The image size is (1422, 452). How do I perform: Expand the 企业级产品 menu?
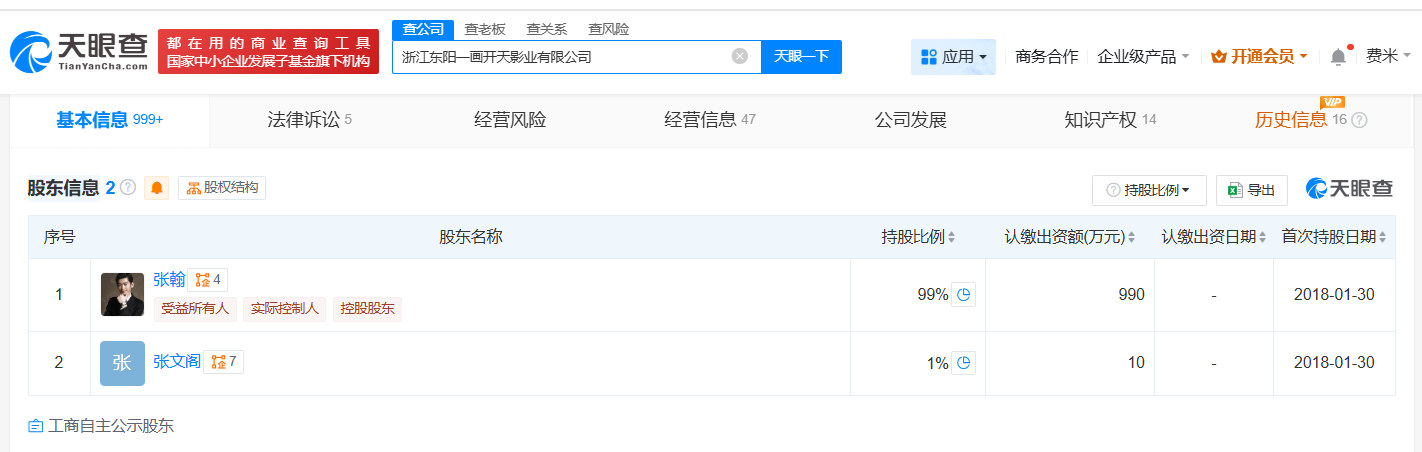tap(1143, 57)
